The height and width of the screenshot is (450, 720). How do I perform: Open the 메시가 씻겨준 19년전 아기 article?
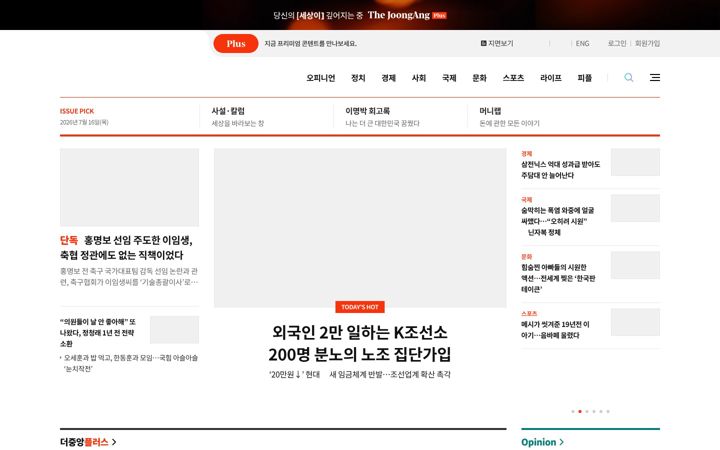point(555,330)
